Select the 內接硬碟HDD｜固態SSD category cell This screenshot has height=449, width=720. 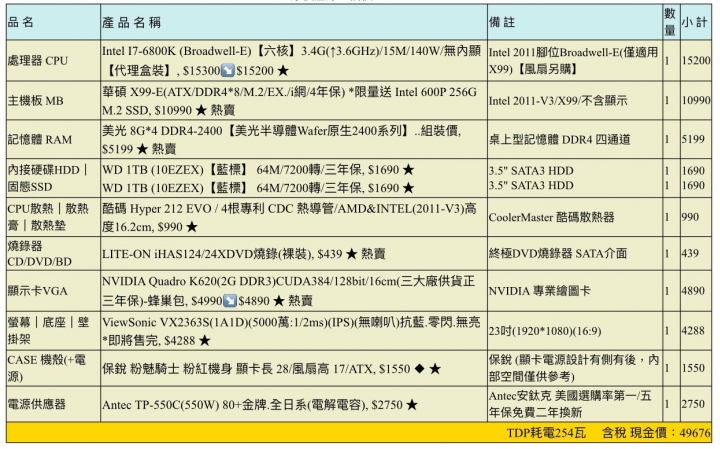tap(53, 179)
